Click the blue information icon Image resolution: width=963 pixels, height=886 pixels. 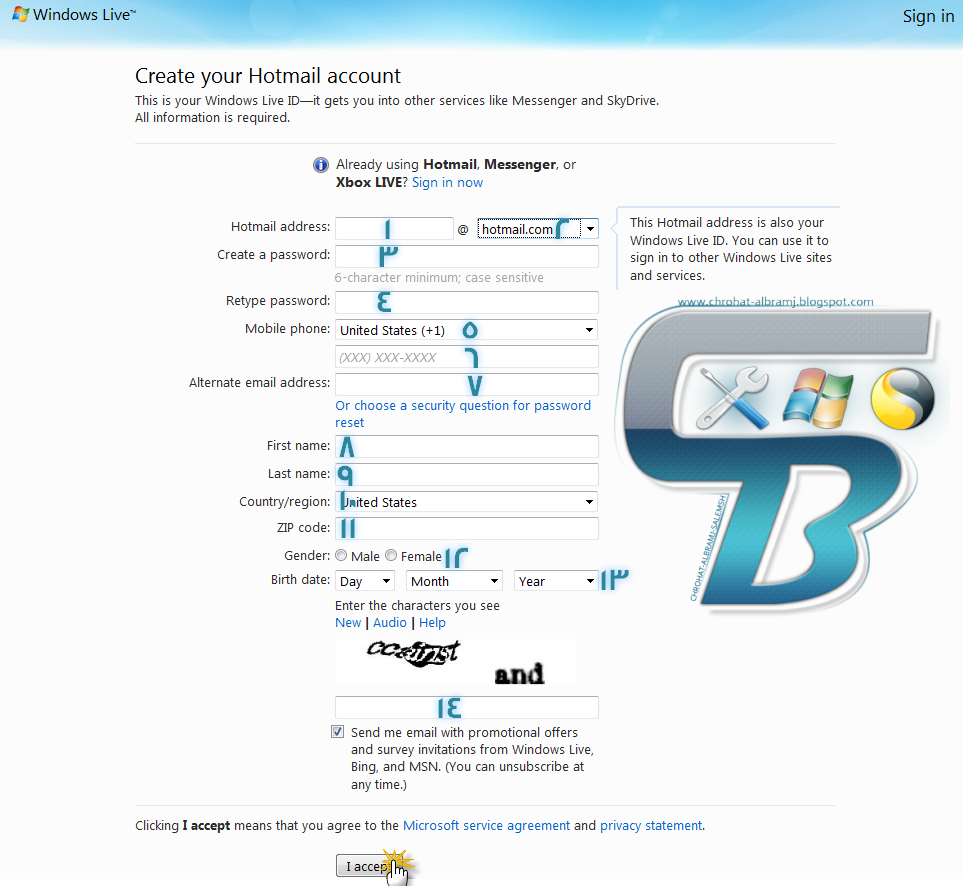tap(321, 165)
